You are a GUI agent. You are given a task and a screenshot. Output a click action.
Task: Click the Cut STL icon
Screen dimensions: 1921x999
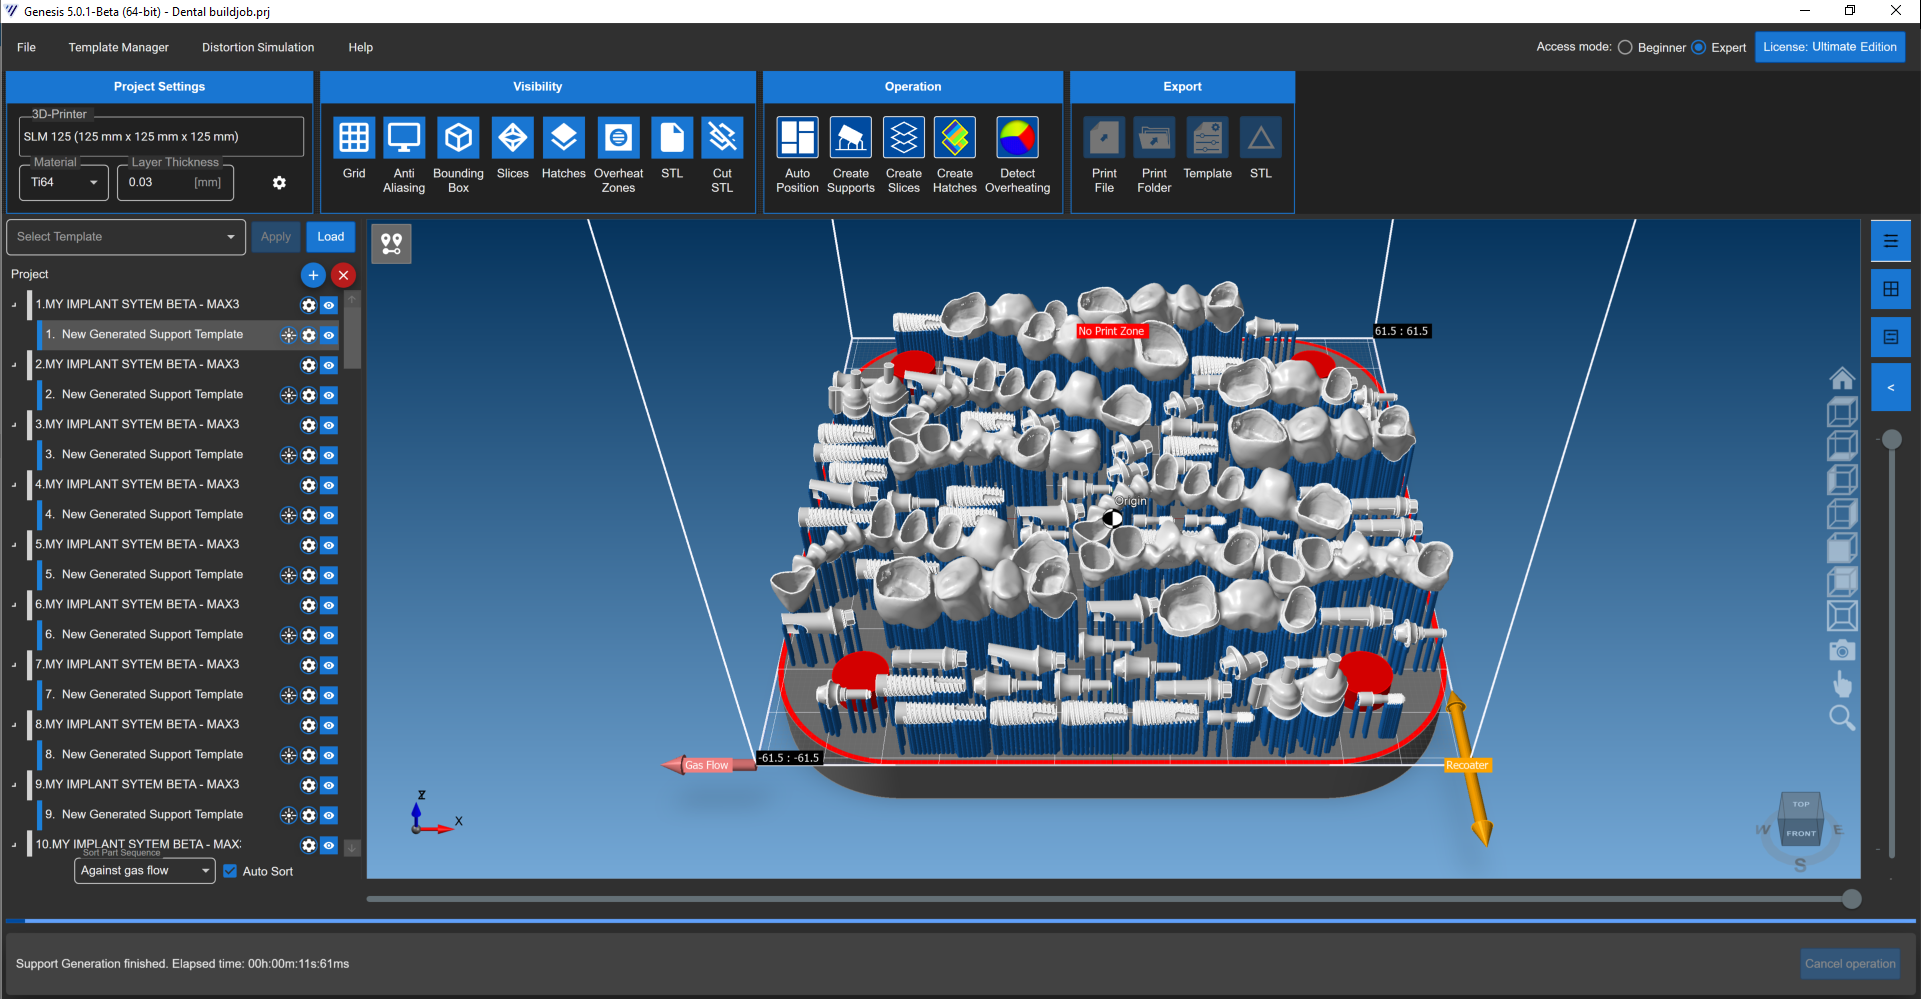(722, 138)
